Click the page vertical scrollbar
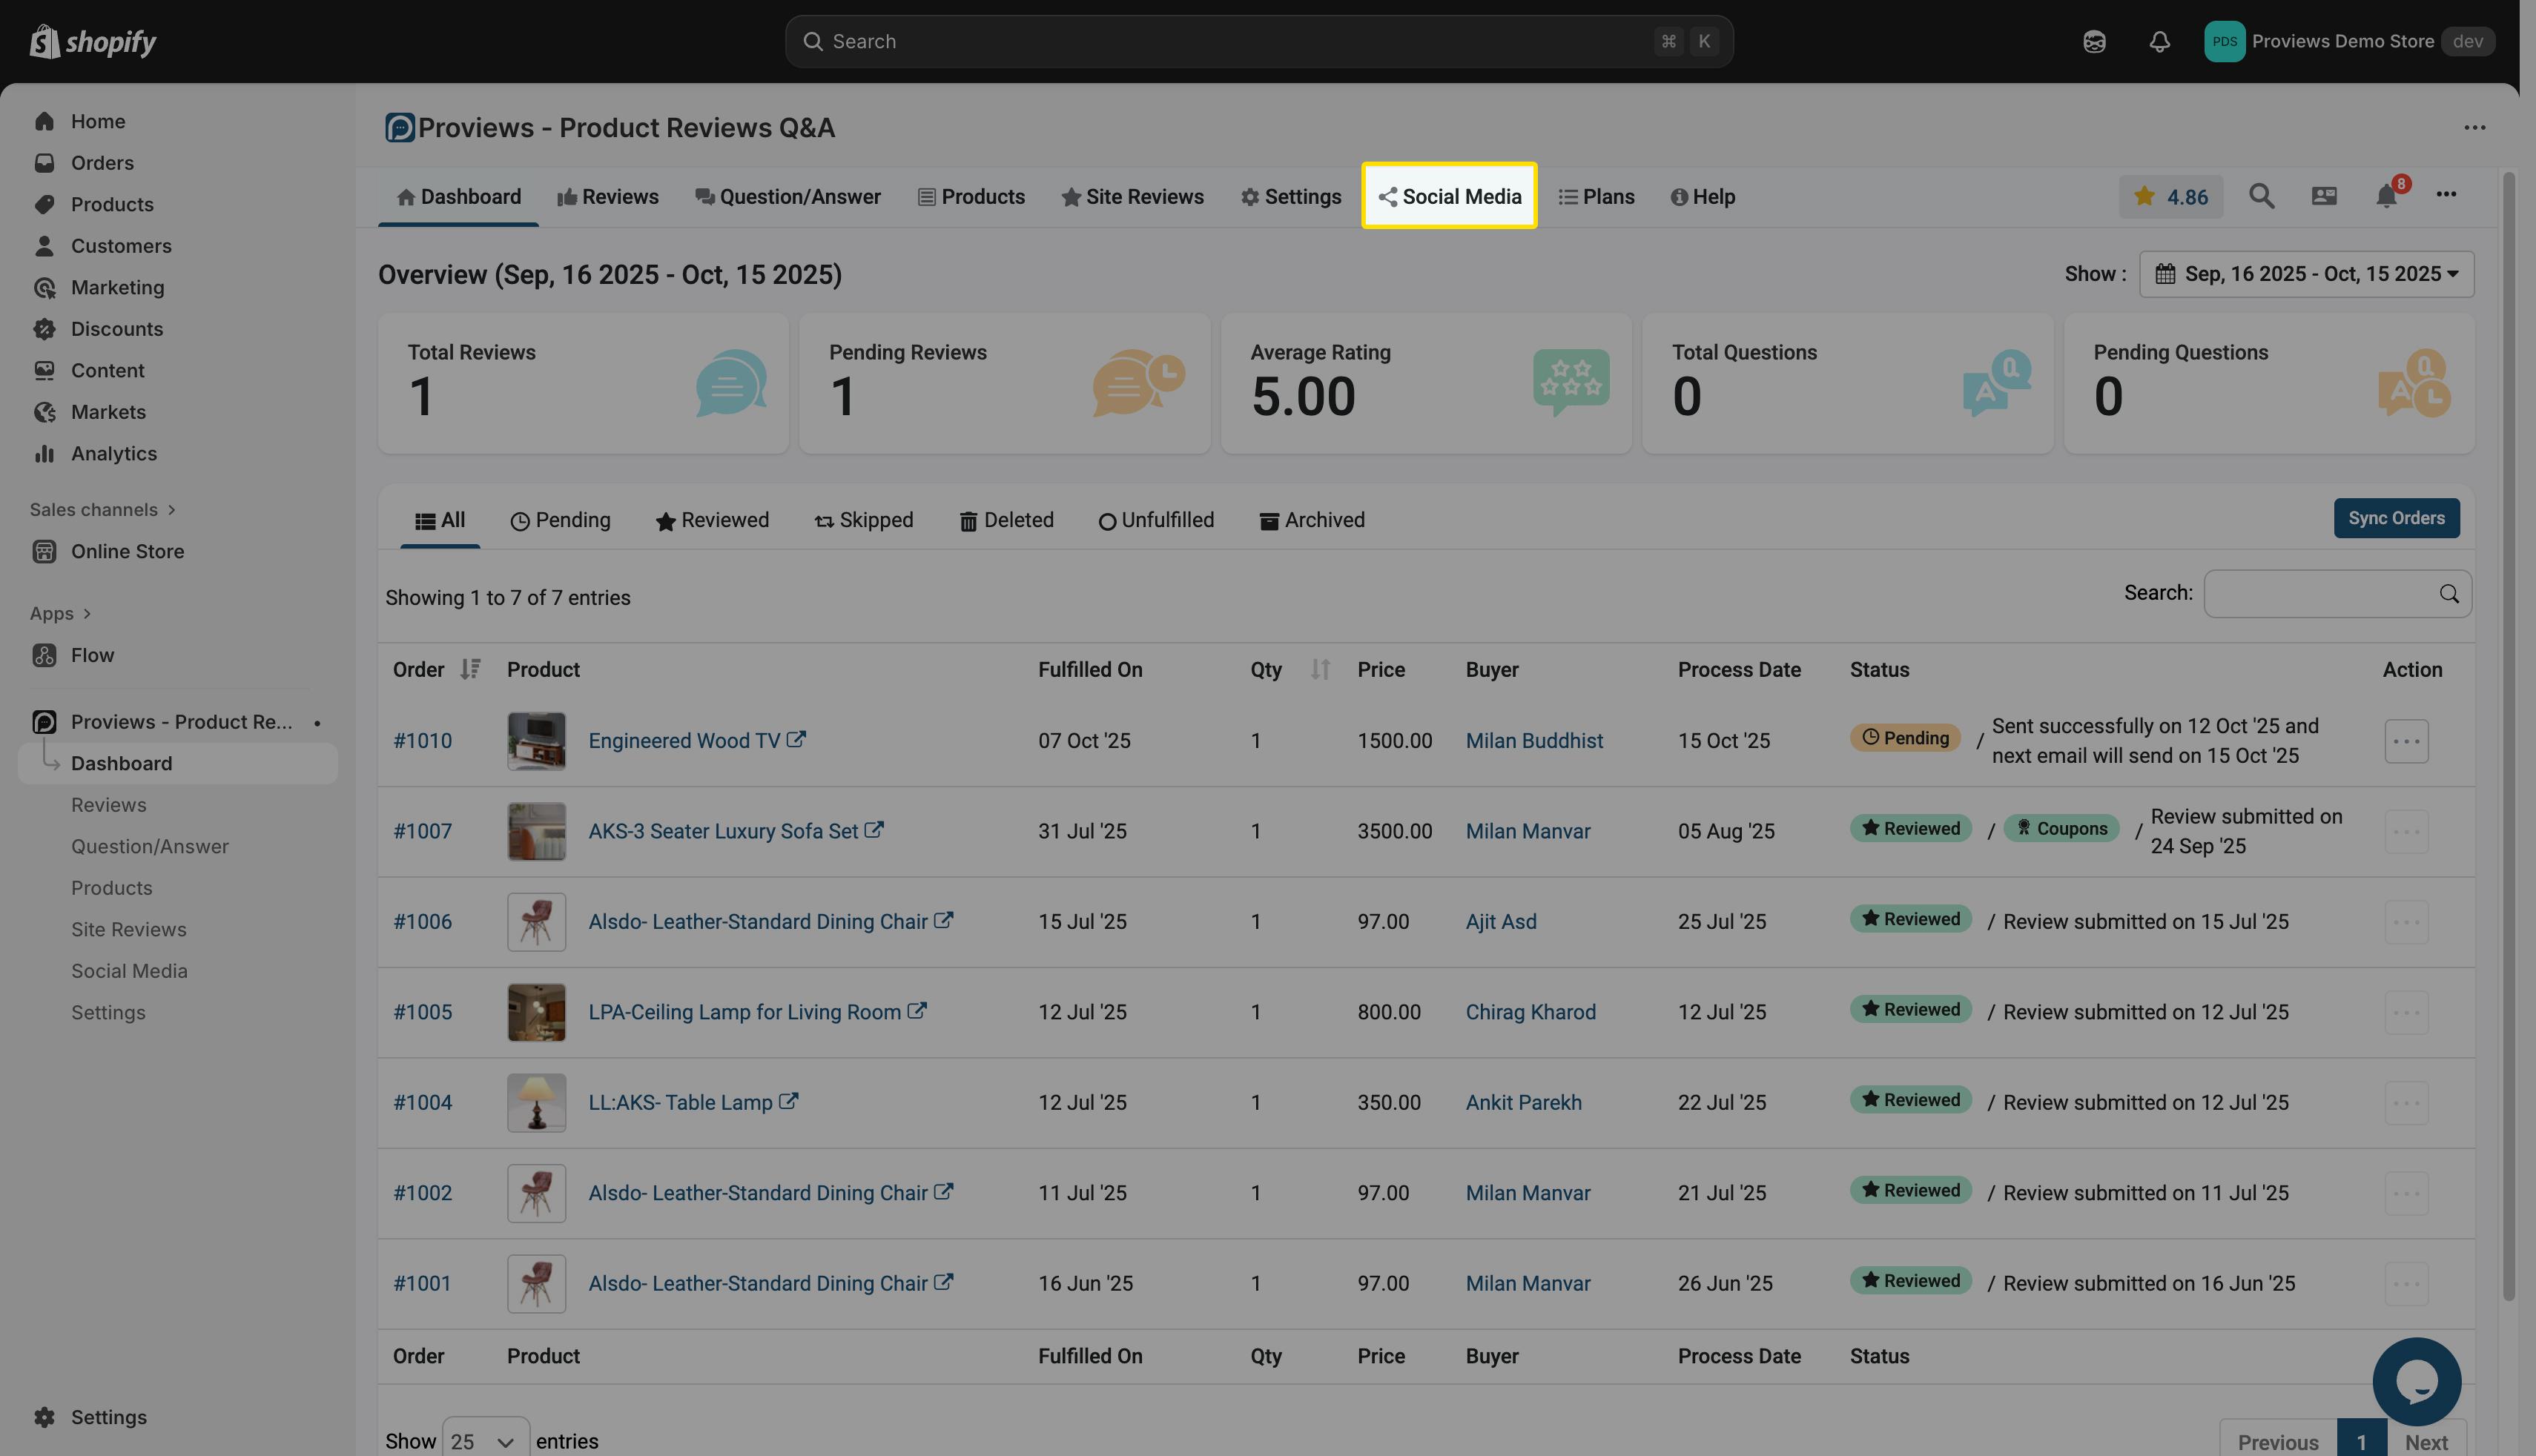Image resolution: width=2536 pixels, height=1456 pixels. click(2508, 736)
